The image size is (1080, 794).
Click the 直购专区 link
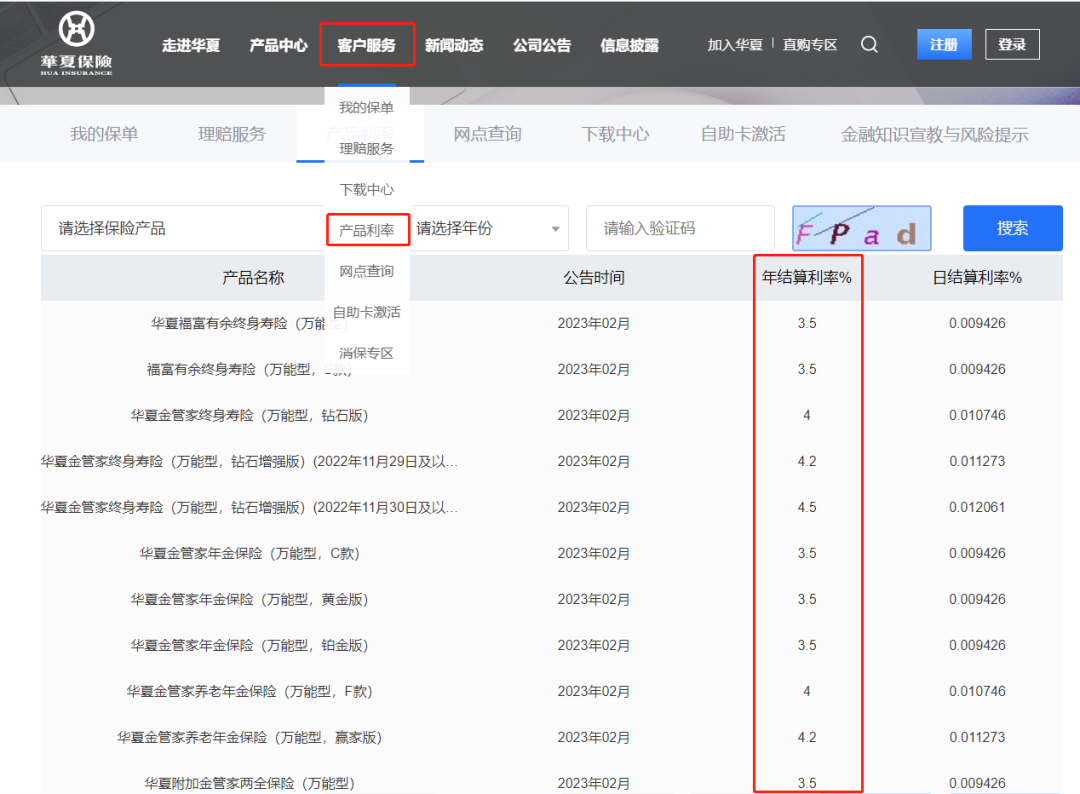810,45
